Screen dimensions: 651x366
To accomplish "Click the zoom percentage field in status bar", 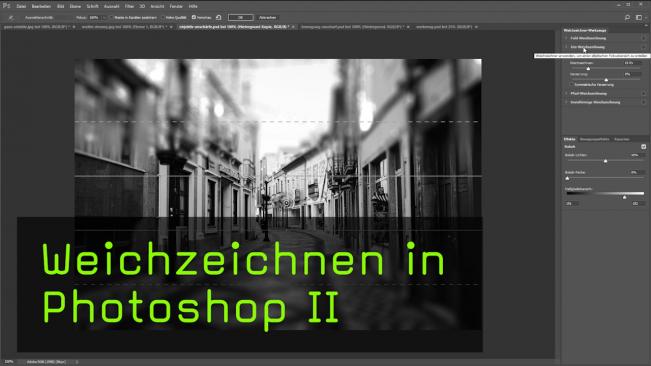I will click(x=9, y=362).
